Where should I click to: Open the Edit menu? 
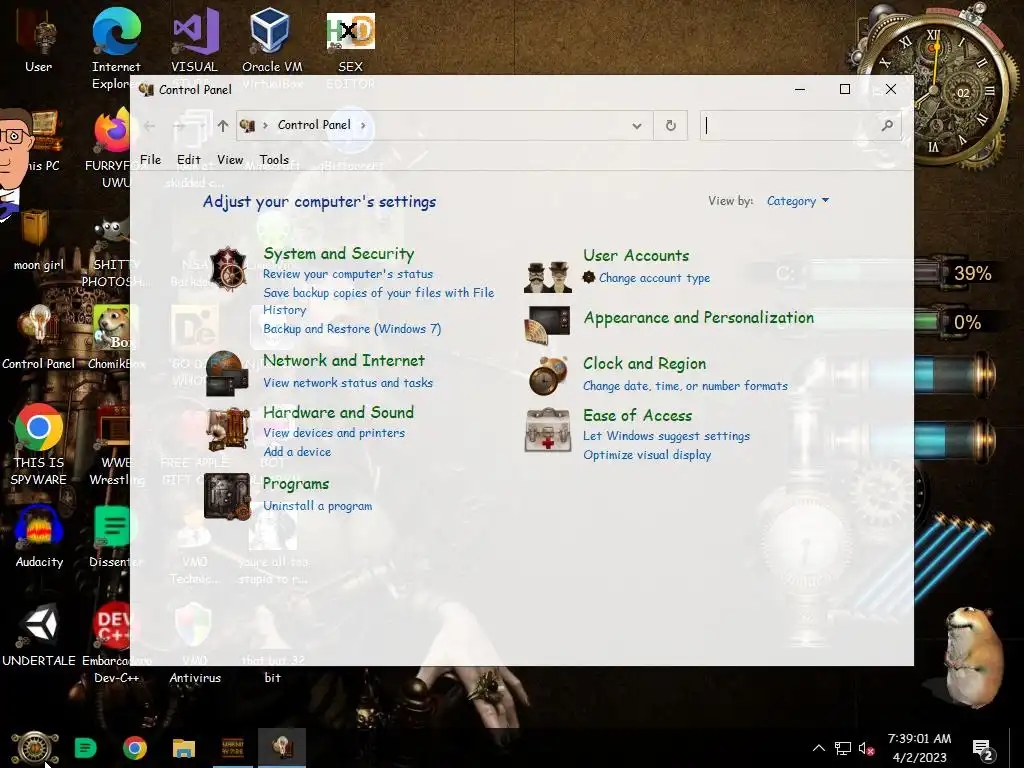(189, 159)
